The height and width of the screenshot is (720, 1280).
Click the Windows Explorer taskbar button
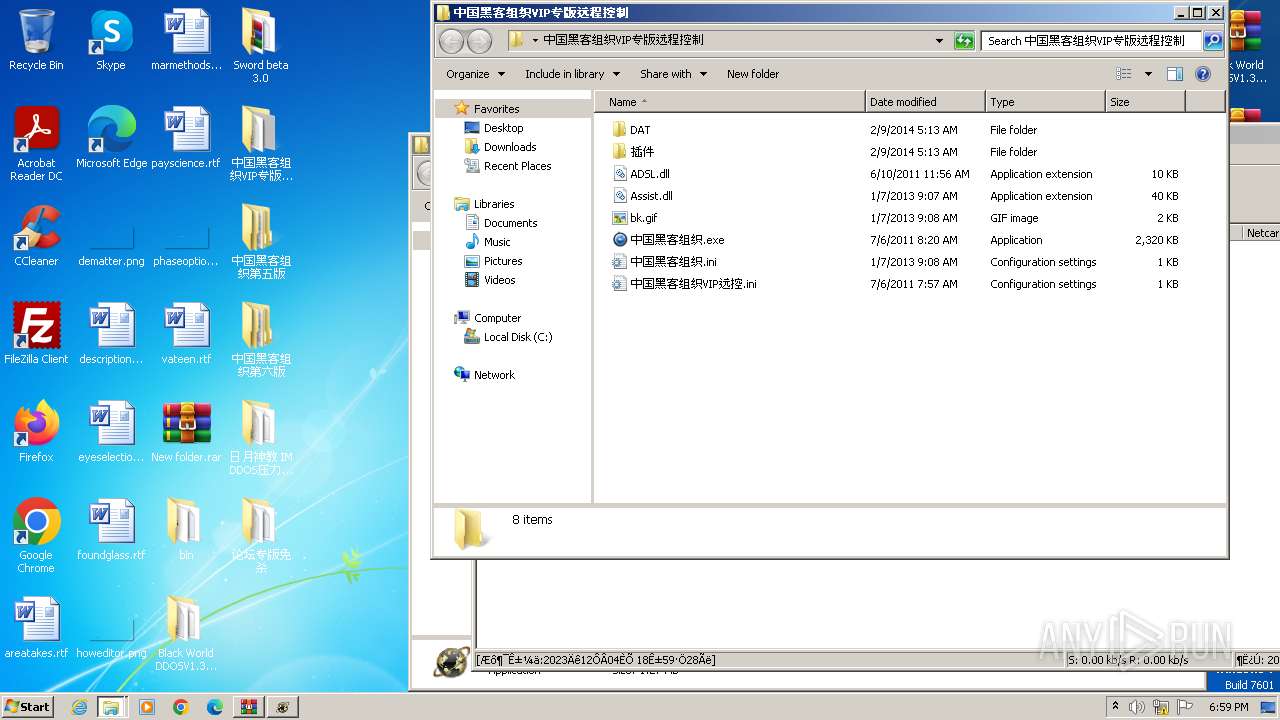click(x=111, y=707)
